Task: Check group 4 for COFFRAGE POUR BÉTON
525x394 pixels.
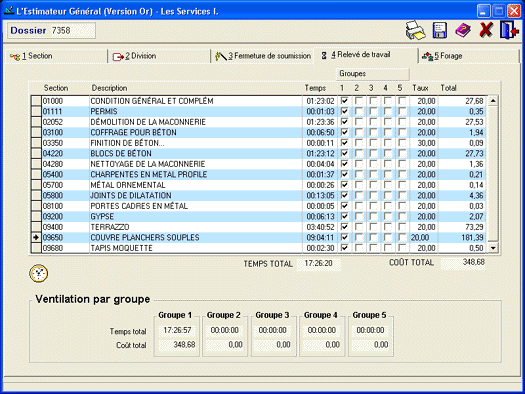Action: (387, 133)
